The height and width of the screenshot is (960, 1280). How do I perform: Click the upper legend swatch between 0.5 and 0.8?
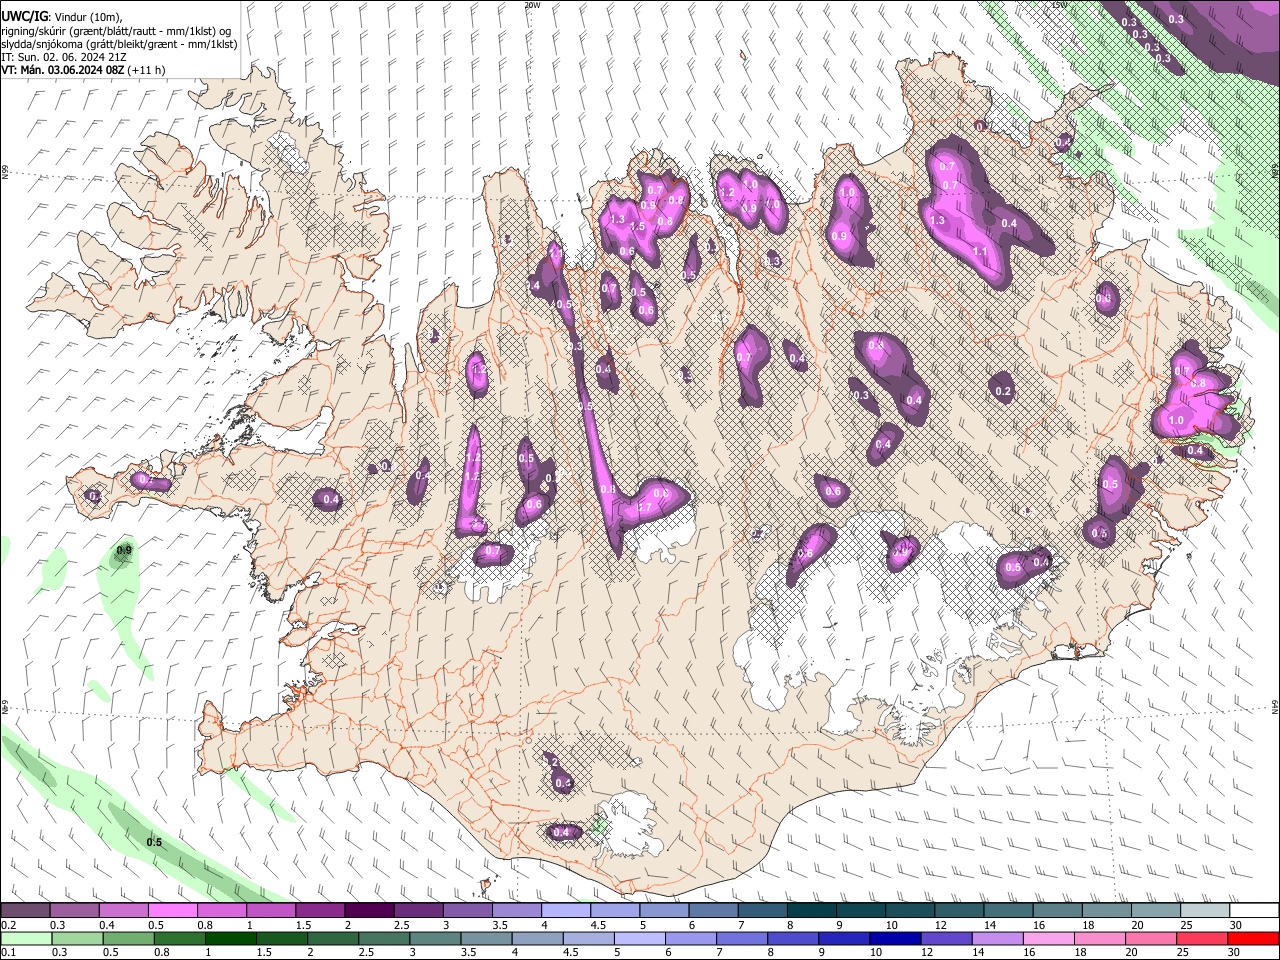point(172,911)
